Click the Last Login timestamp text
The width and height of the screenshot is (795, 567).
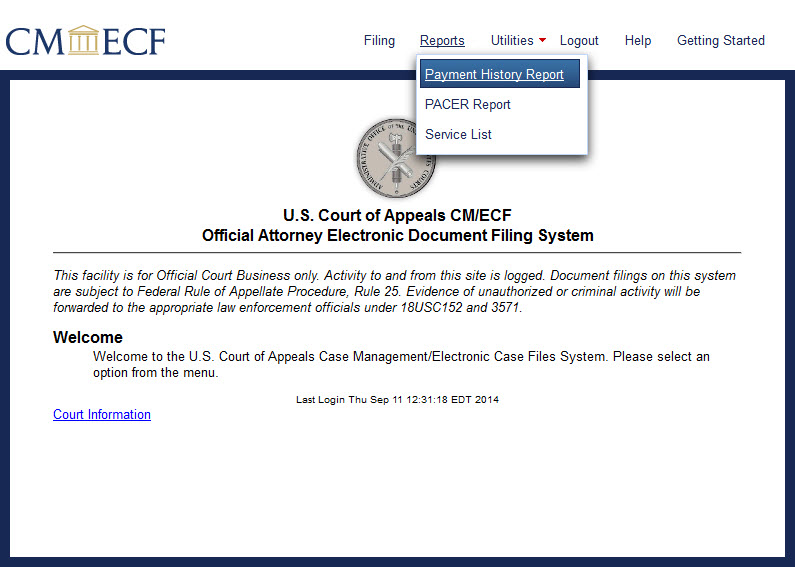tap(397, 400)
